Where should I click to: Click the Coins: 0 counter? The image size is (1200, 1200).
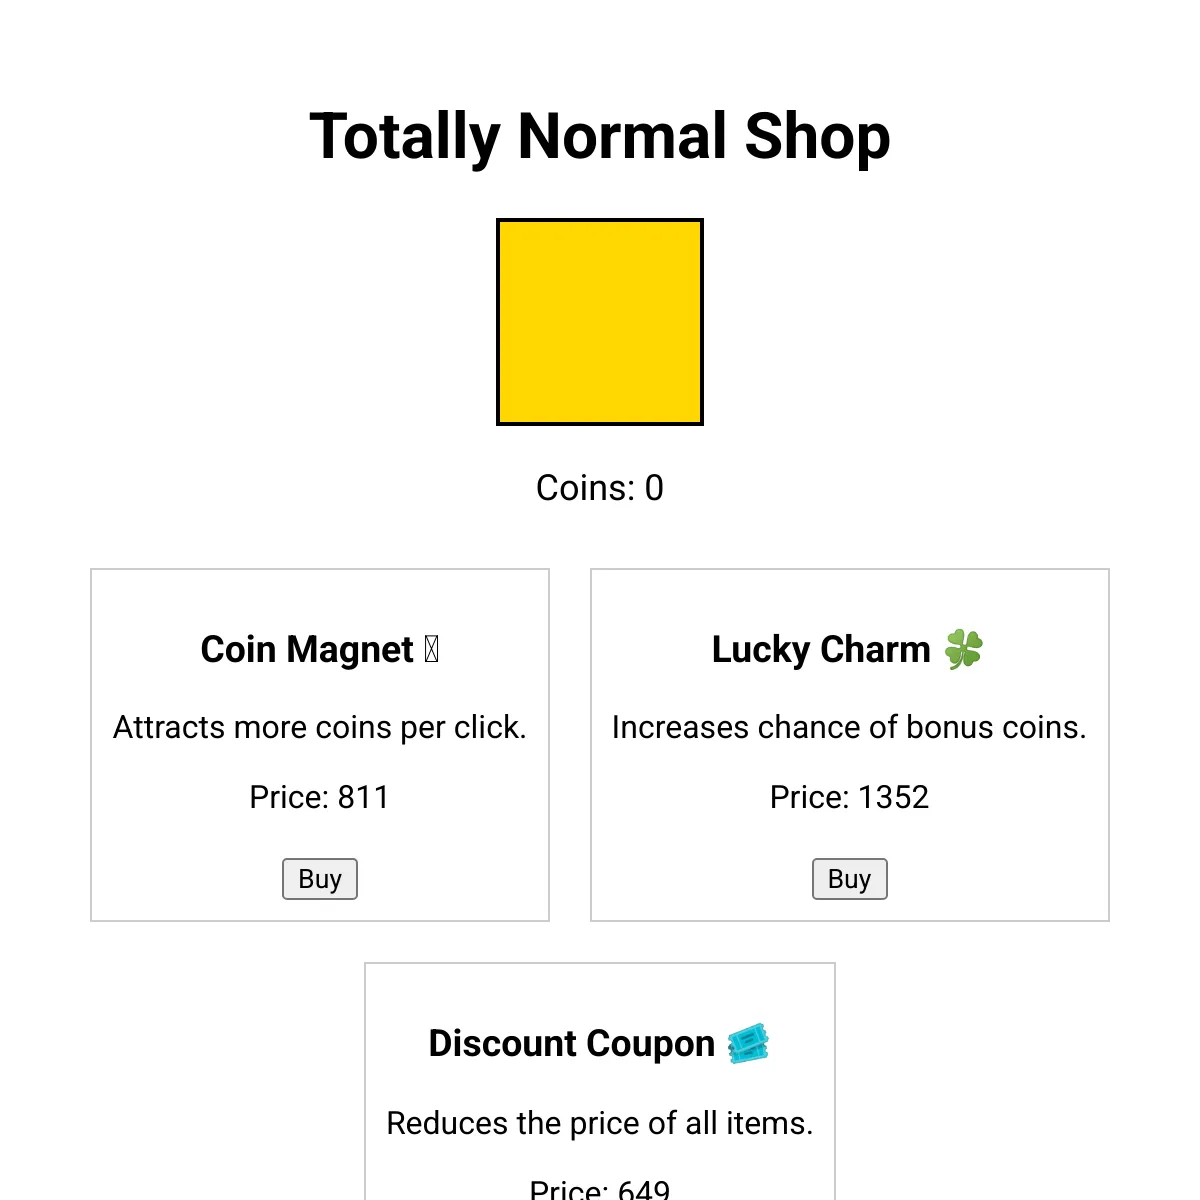tap(600, 488)
